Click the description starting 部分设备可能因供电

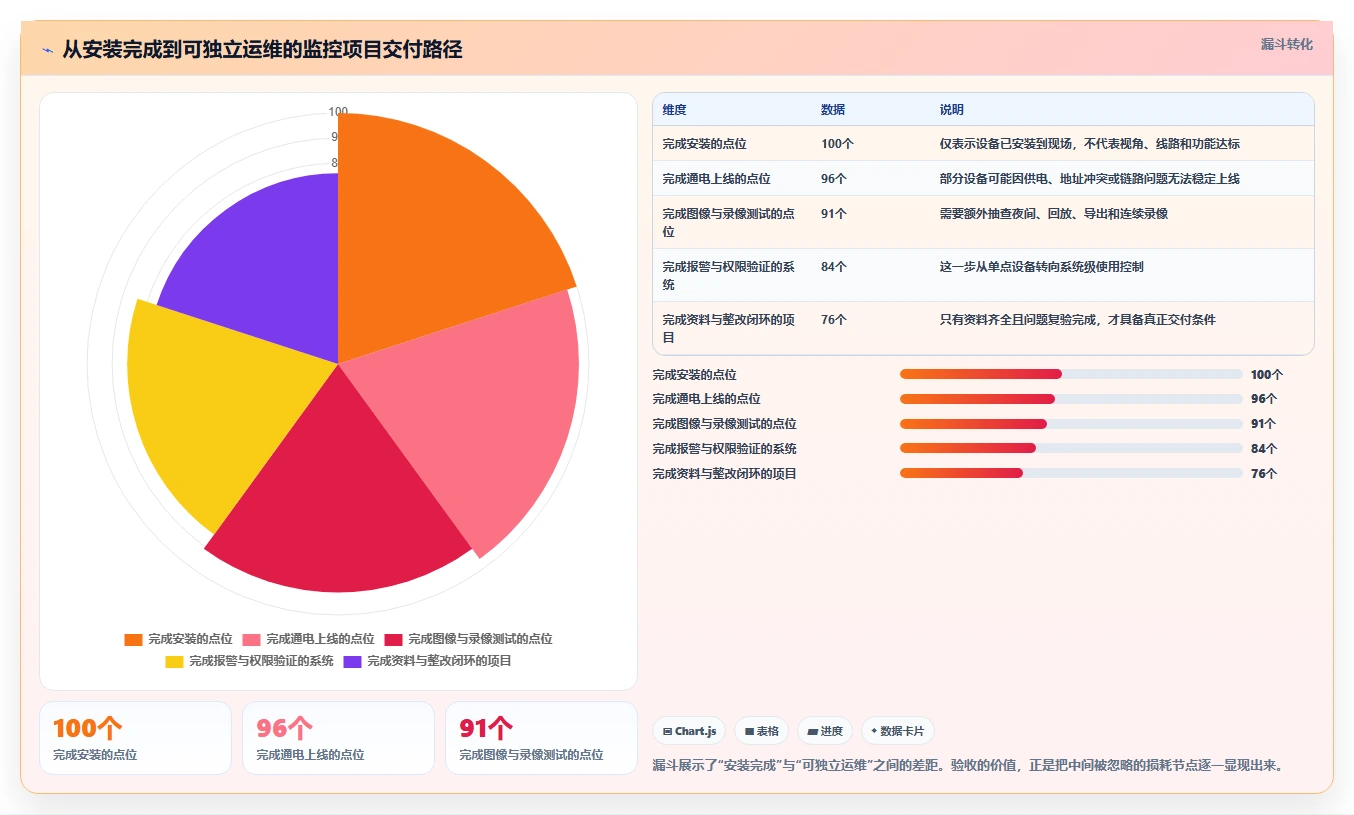point(1090,179)
